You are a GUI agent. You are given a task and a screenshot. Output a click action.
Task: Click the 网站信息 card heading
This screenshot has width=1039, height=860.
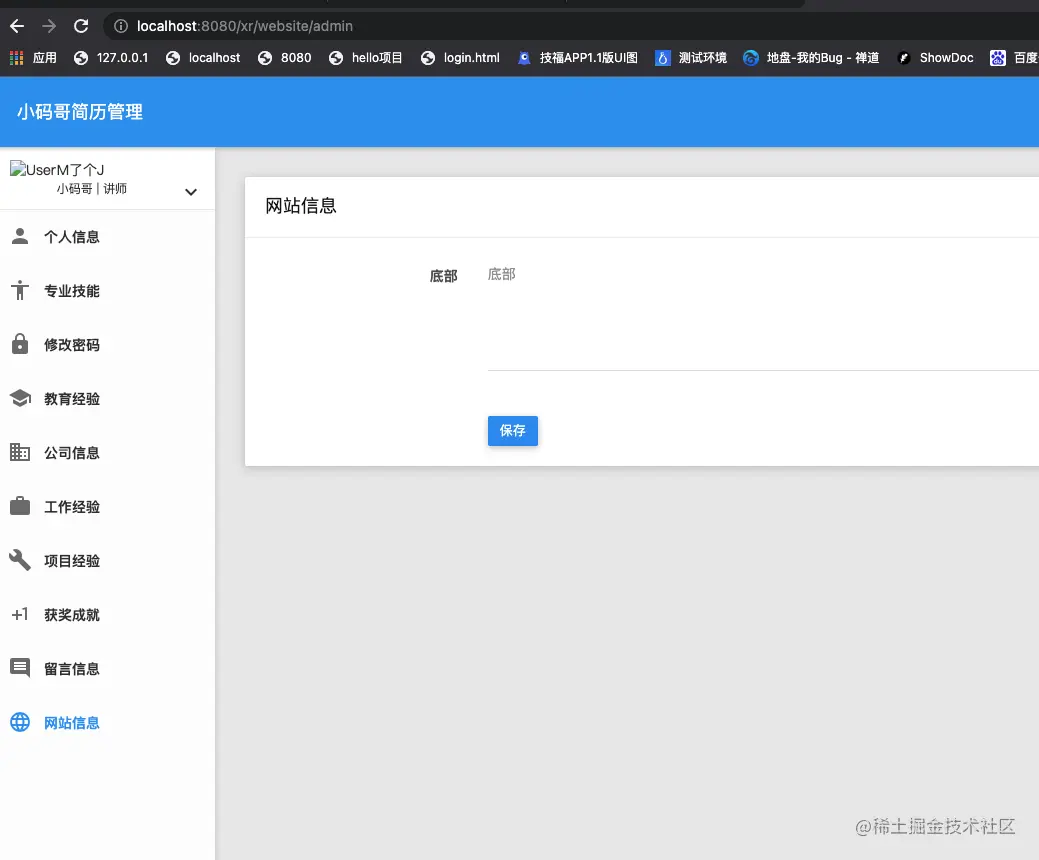pyautogui.click(x=301, y=205)
